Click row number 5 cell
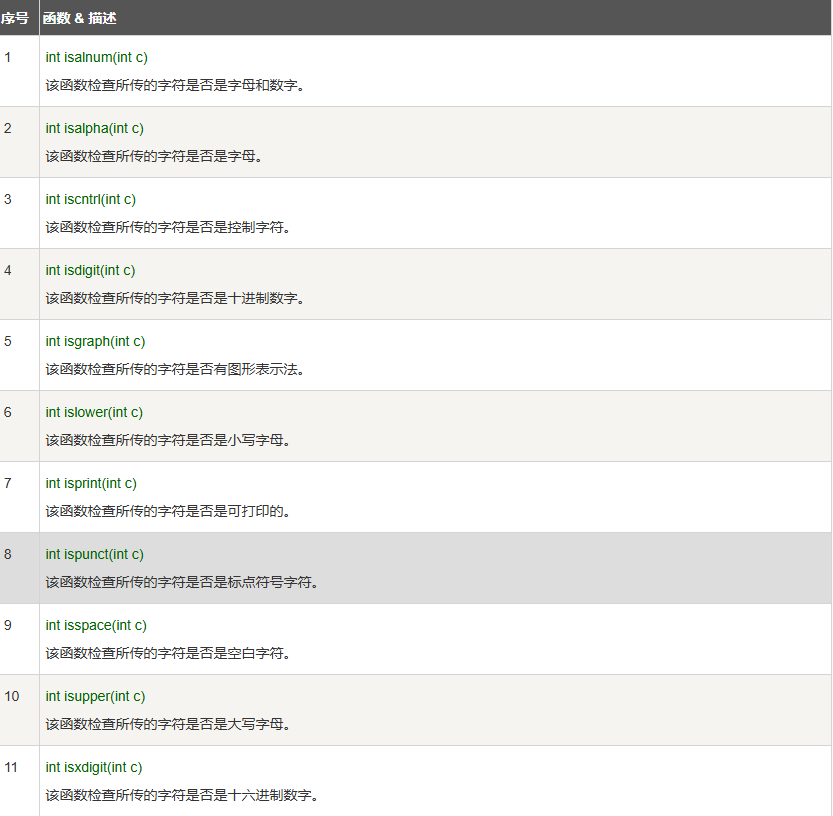The height and width of the screenshot is (816, 833). click(20, 355)
